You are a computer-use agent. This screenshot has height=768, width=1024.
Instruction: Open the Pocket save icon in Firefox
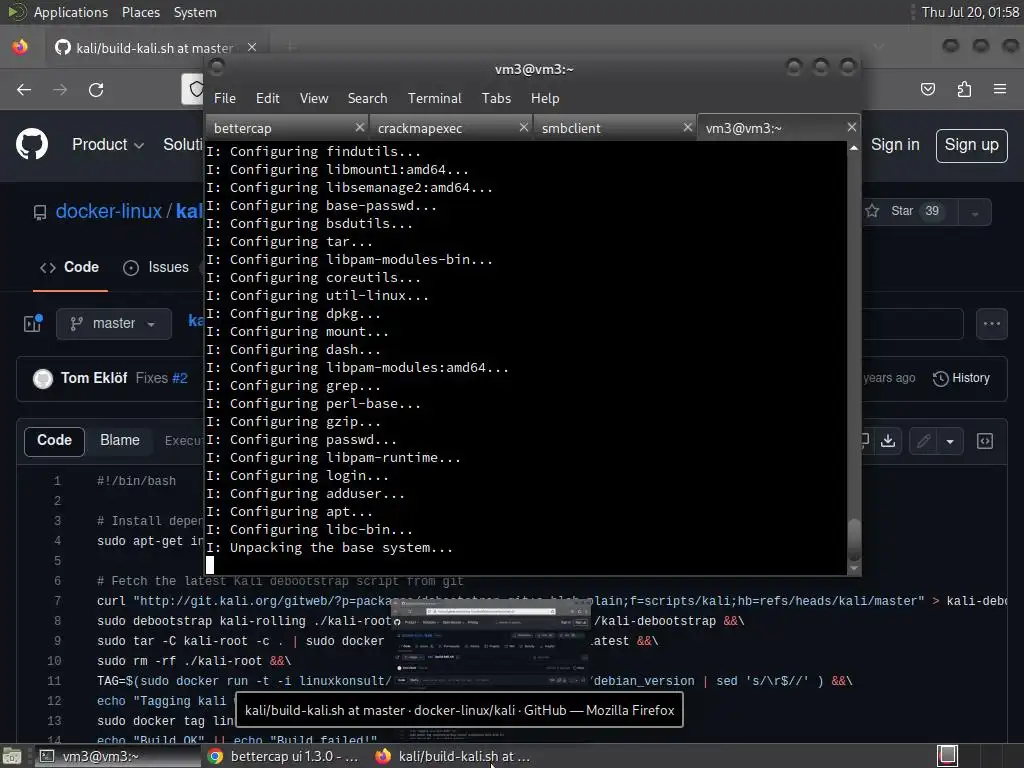pos(927,89)
